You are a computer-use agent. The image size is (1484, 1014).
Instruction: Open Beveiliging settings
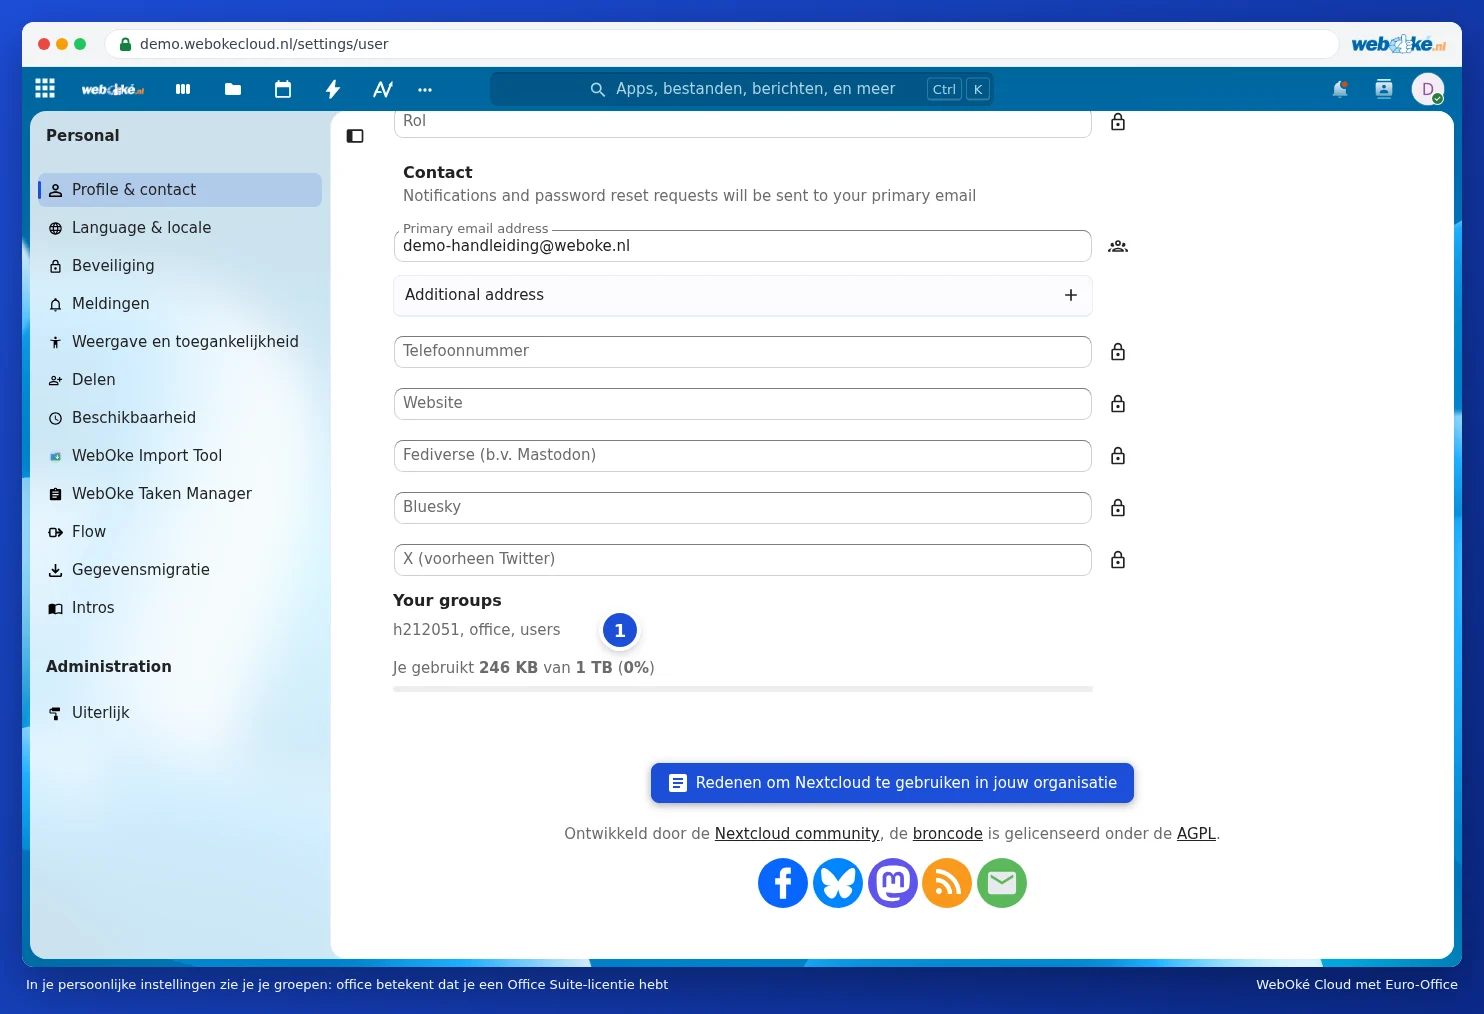[180, 266]
